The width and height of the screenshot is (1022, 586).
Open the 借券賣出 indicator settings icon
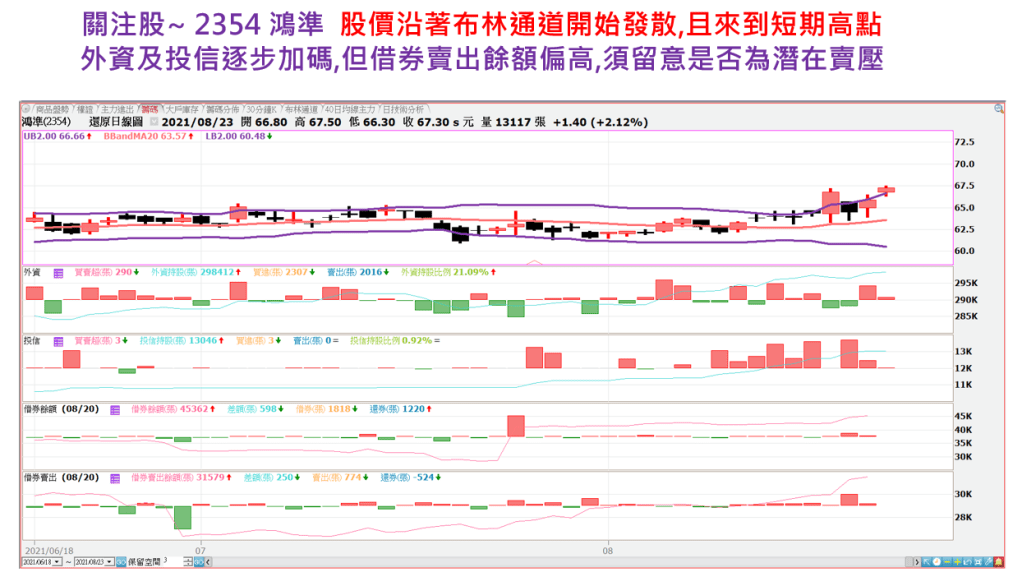click(x=115, y=477)
